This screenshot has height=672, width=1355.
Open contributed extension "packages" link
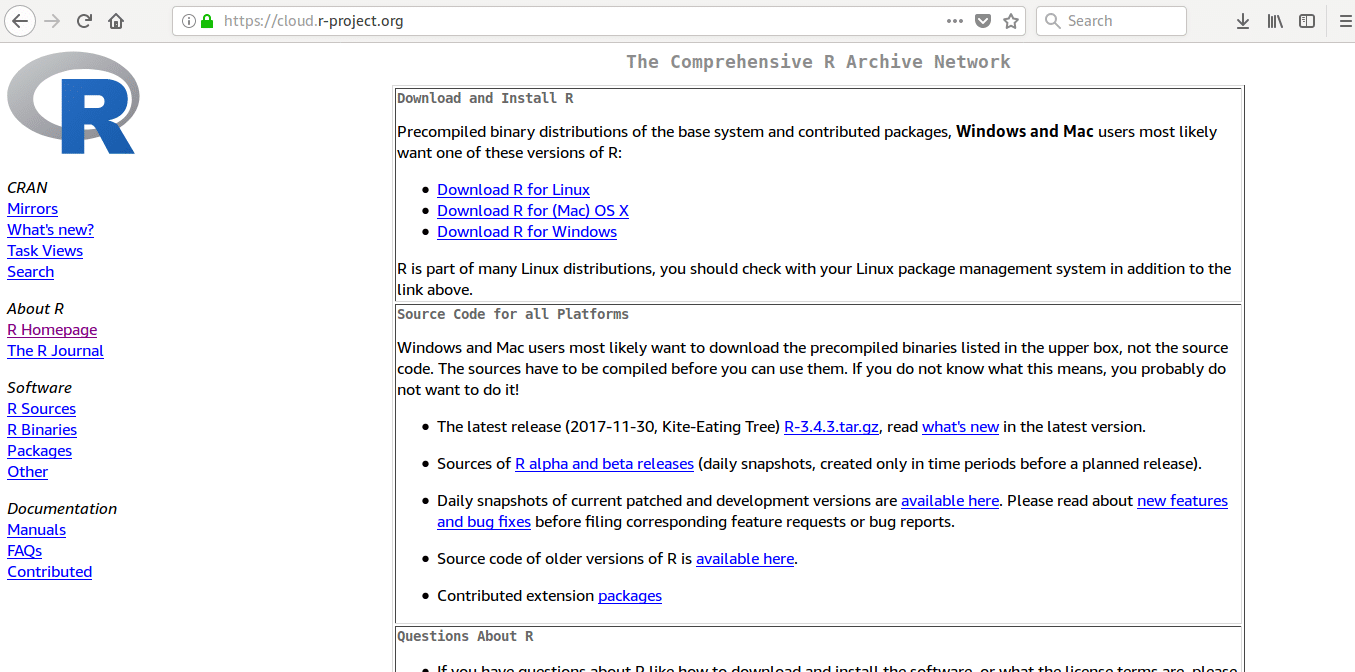click(630, 596)
